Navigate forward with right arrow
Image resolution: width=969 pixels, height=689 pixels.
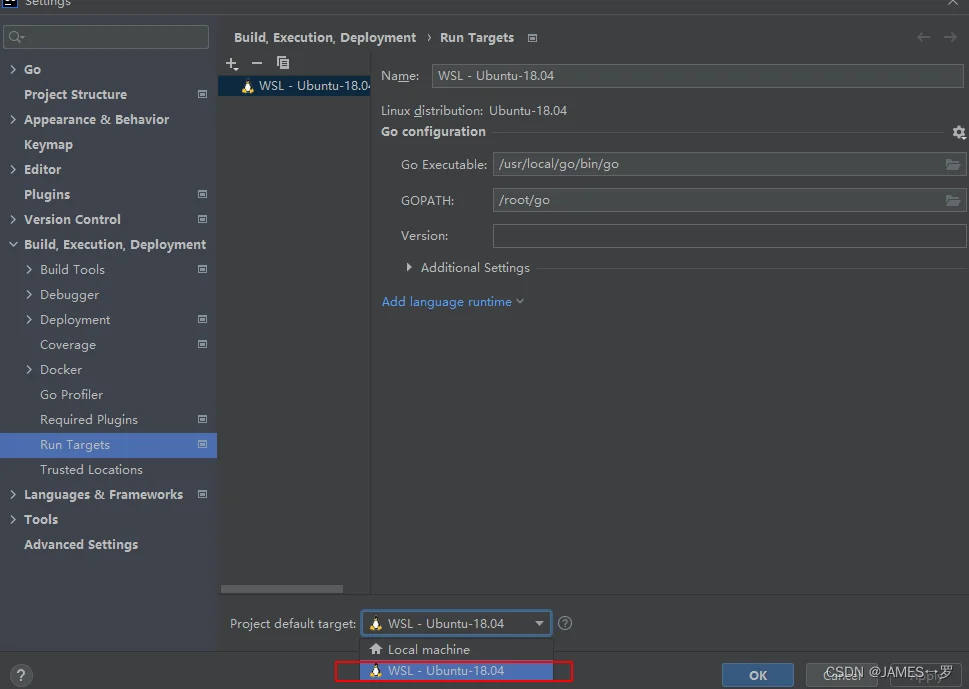[950, 38]
